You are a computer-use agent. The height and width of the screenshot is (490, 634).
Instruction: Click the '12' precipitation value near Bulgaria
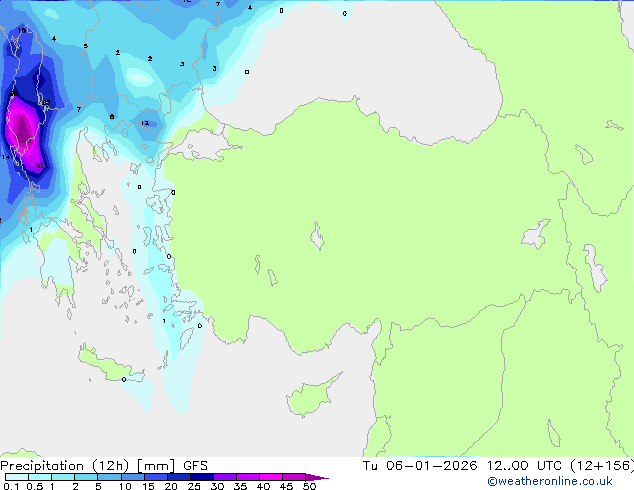[145, 123]
